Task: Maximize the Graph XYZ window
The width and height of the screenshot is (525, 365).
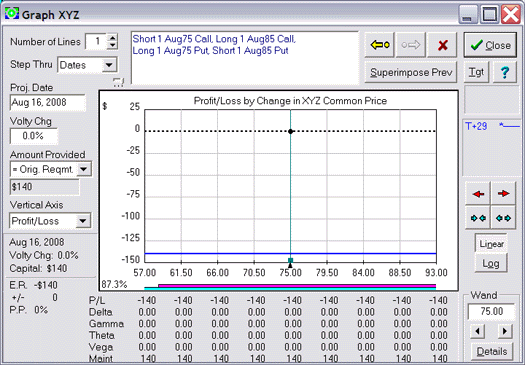Action: (x=490, y=14)
